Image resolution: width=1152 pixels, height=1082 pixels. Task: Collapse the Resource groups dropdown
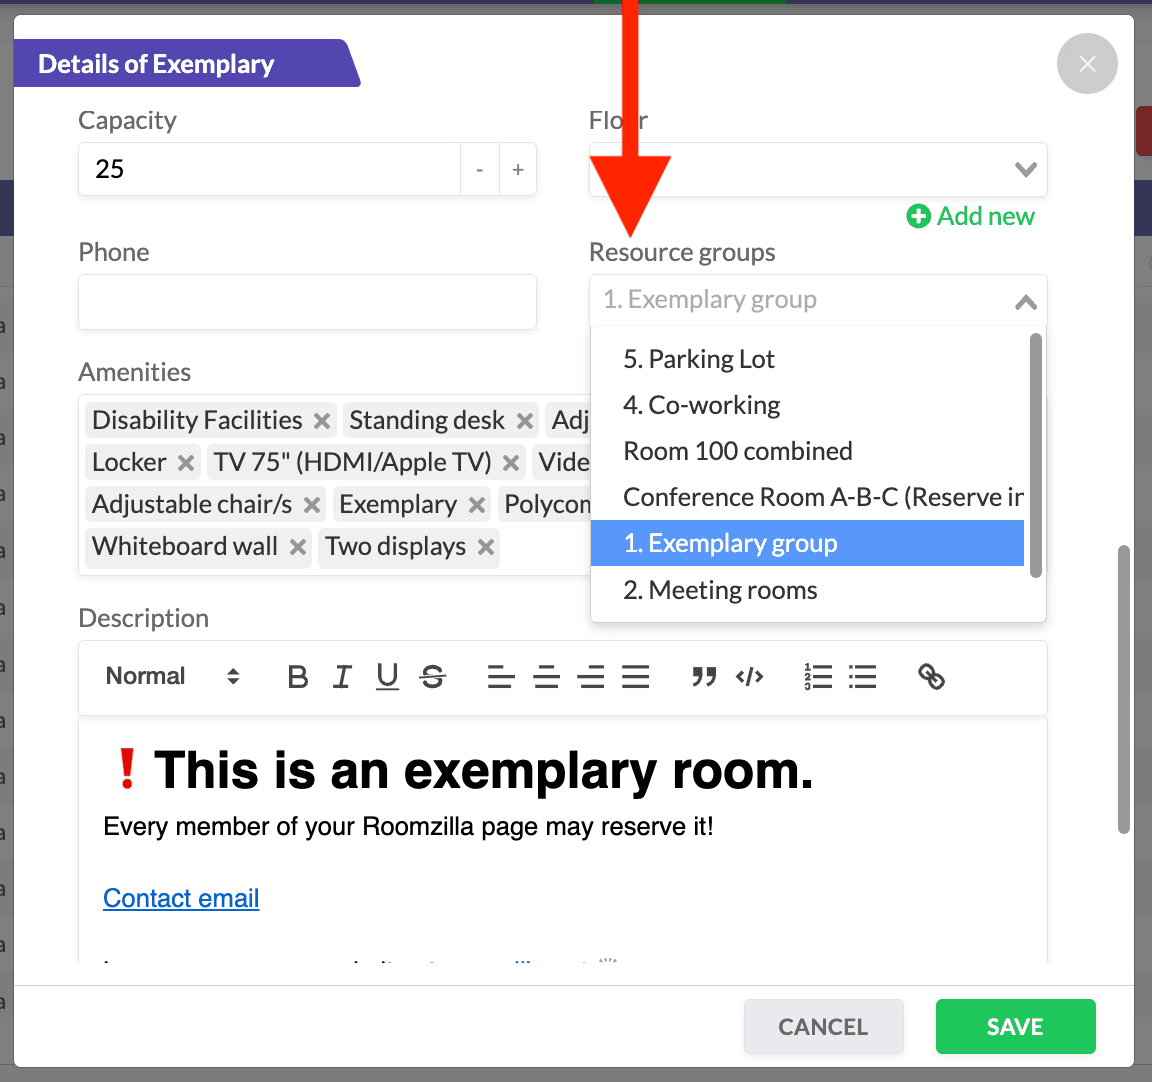1025,301
